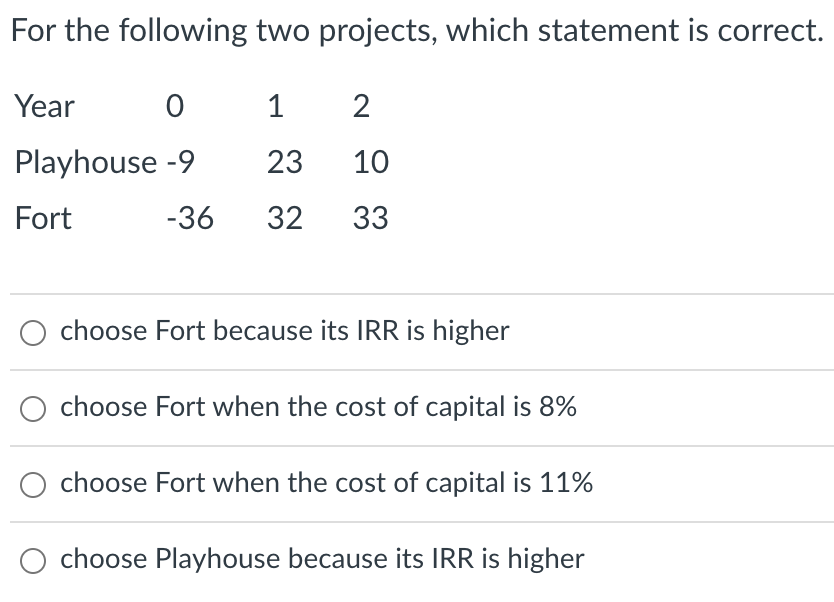The image size is (834, 602).
Task: Click the question text at the top
Action: pos(416,30)
